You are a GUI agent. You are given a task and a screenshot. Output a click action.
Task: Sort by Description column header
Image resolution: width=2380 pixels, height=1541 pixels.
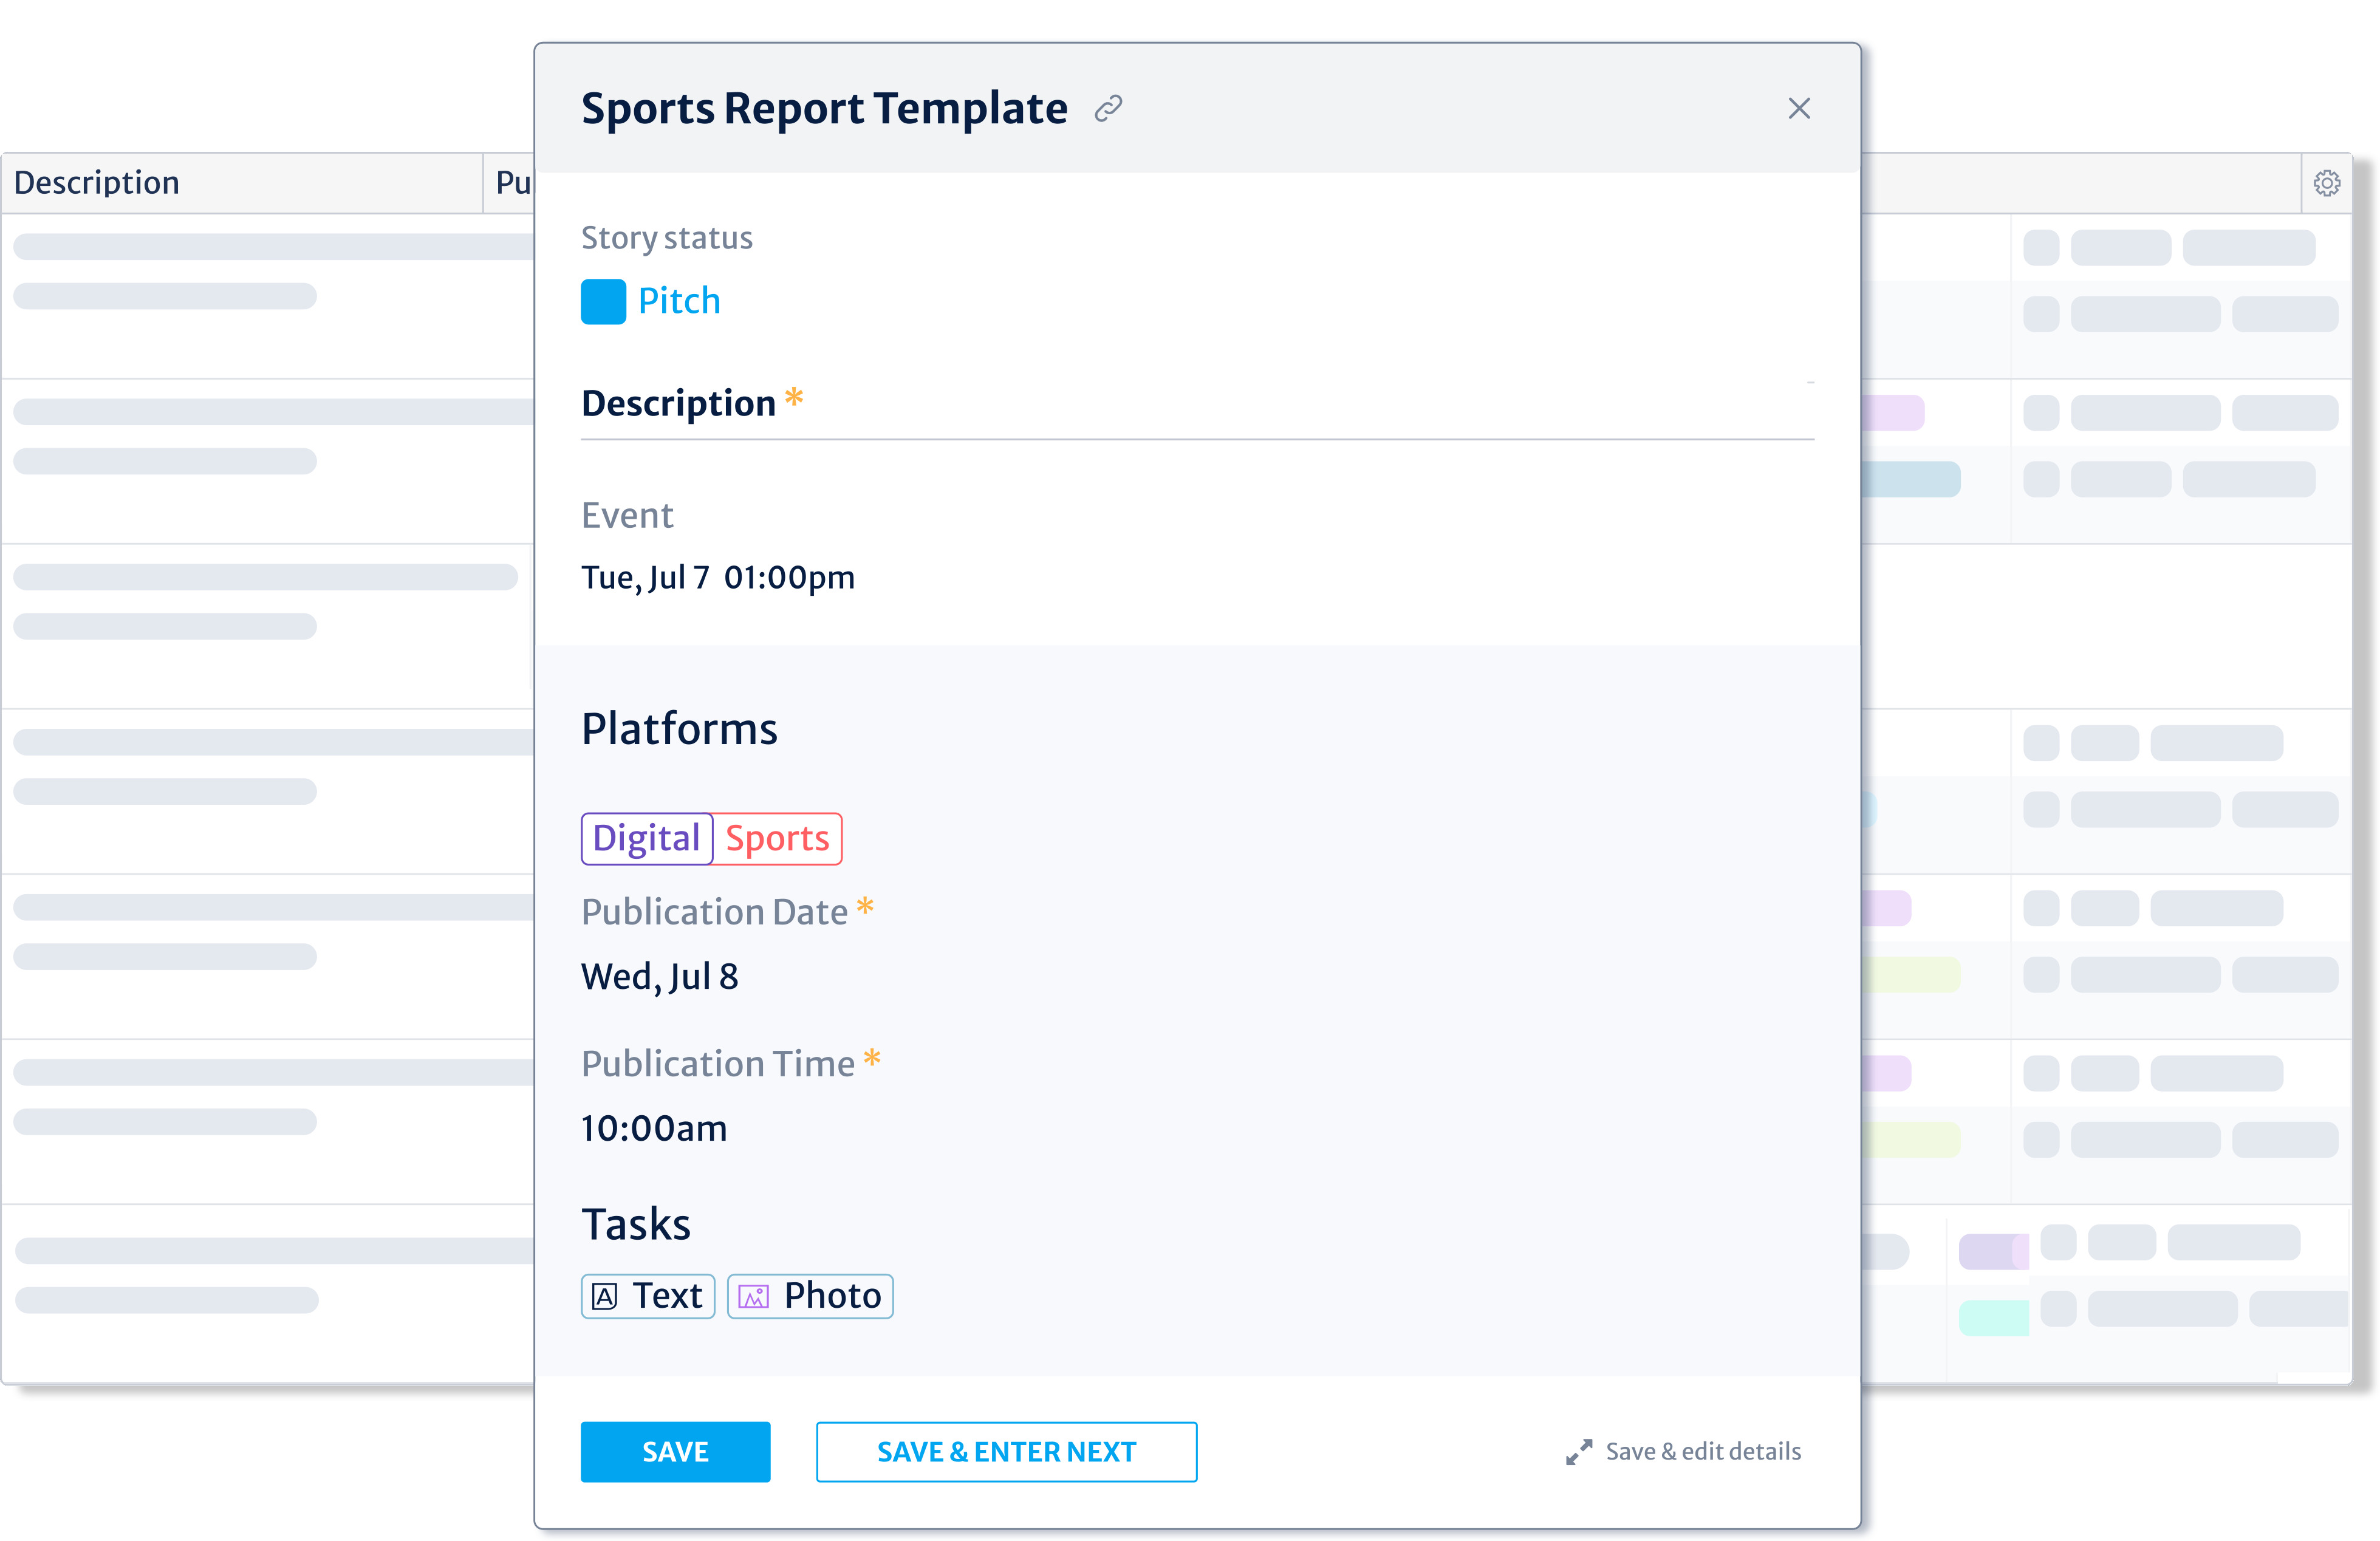coord(96,183)
